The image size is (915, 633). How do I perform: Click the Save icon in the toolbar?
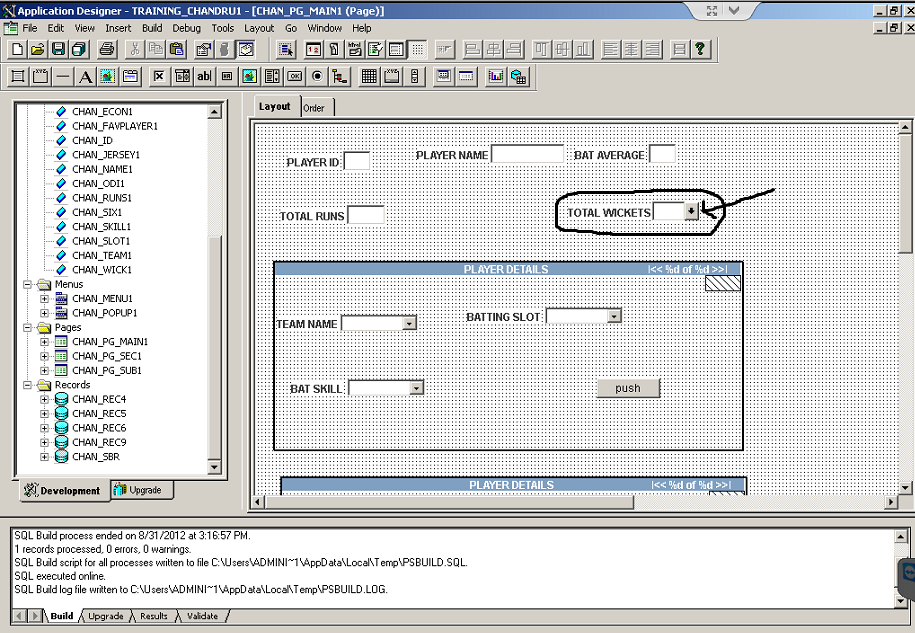[59, 48]
